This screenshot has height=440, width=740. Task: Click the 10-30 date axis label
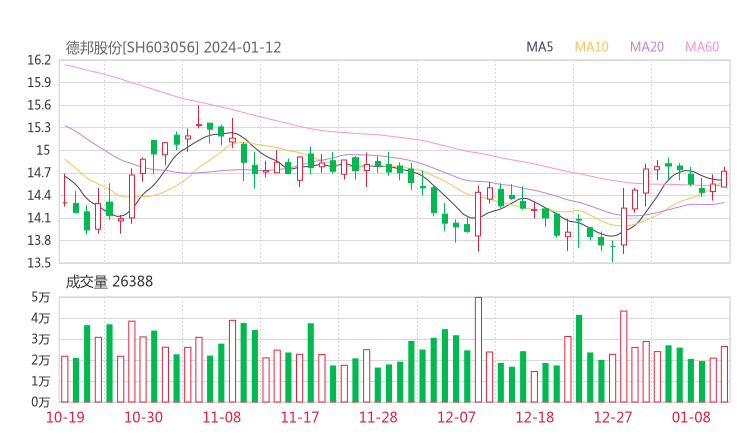pyautogui.click(x=143, y=417)
